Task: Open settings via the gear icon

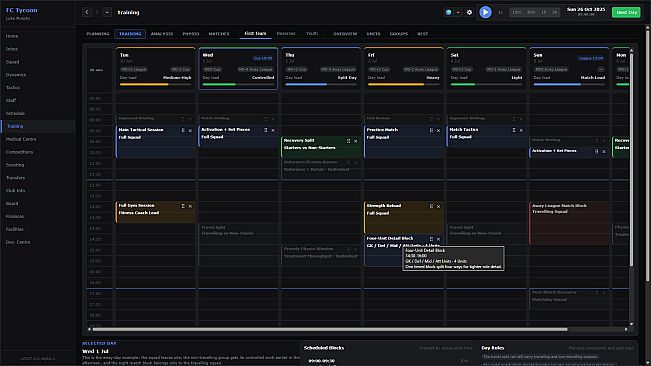Action: point(470,12)
